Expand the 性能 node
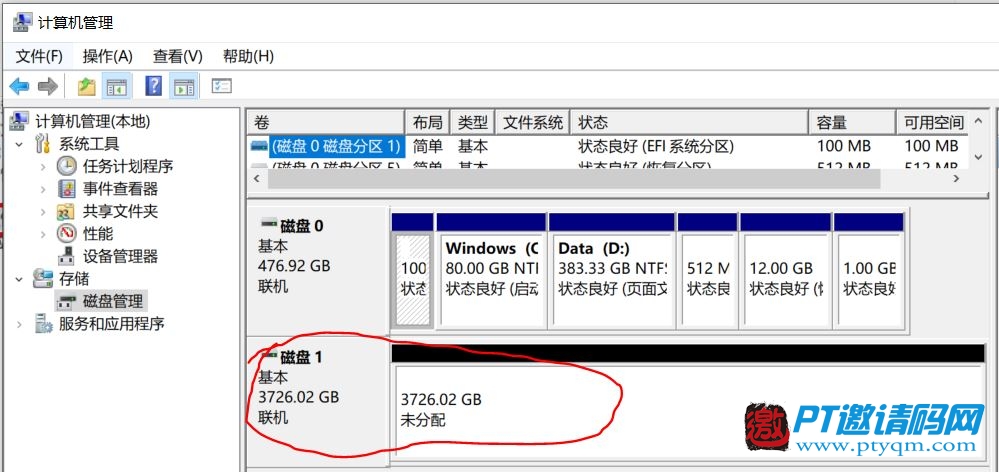This screenshot has width=999, height=472. point(43,234)
